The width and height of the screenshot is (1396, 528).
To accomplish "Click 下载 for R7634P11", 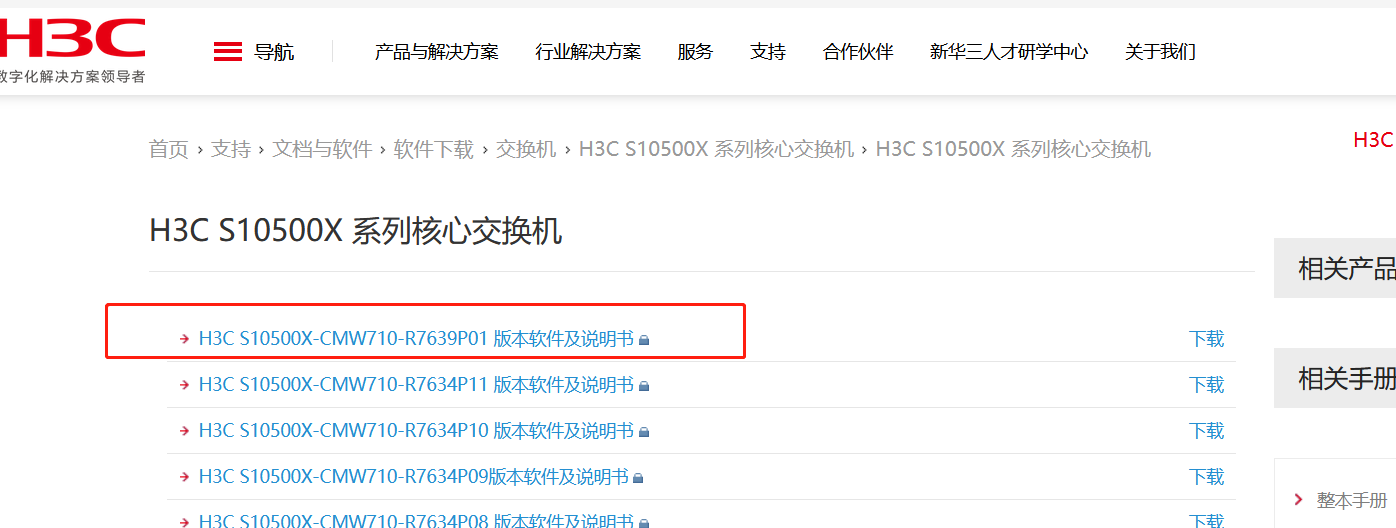I will pyautogui.click(x=1206, y=385).
